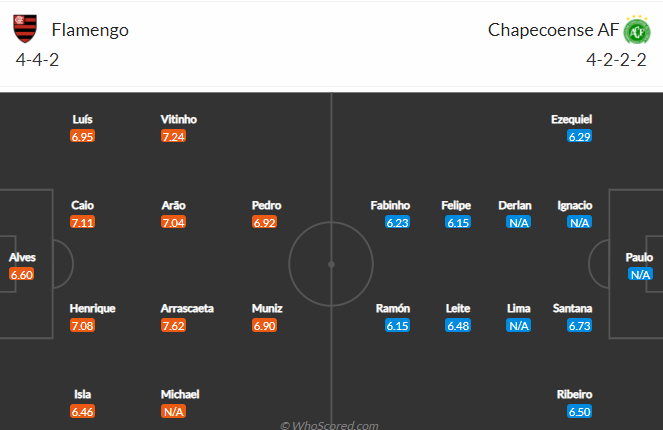Select Michael's N/A rating badge

point(173,411)
